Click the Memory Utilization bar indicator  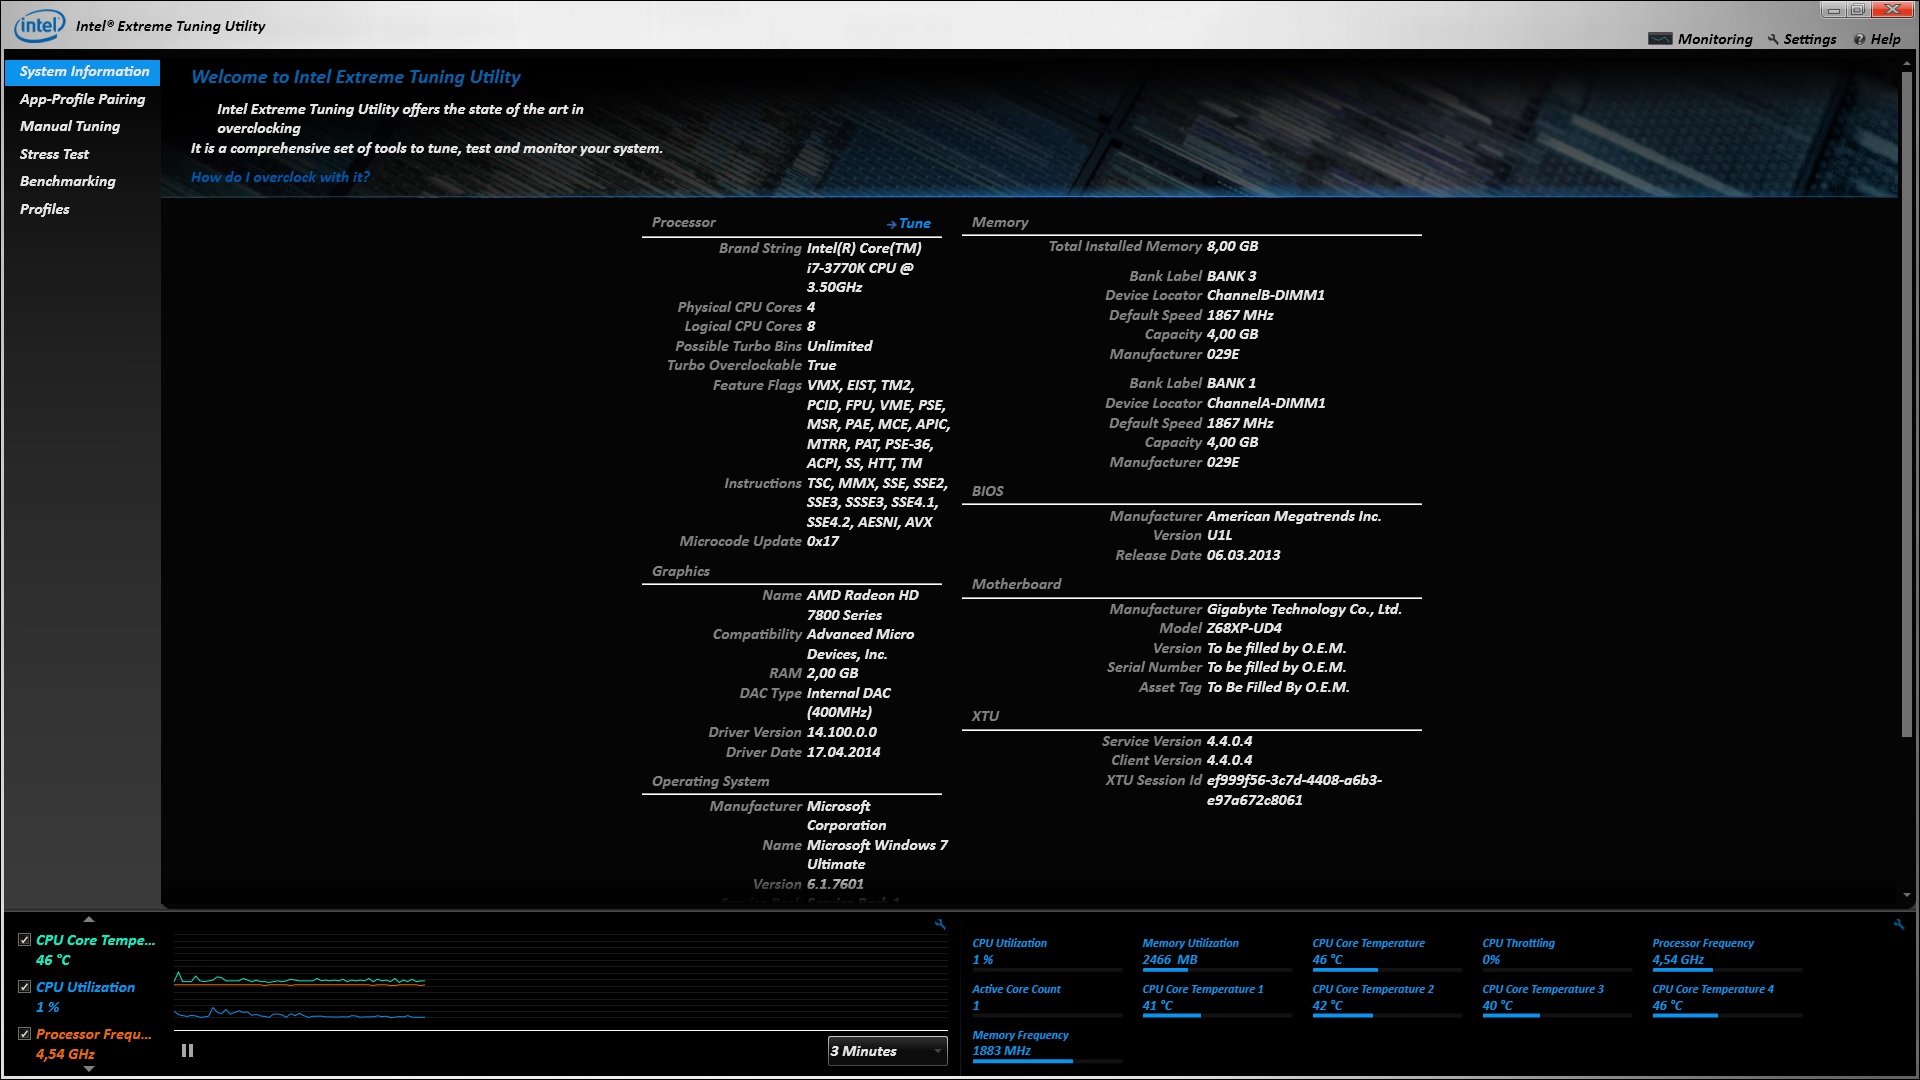click(x=1217, y=970)
